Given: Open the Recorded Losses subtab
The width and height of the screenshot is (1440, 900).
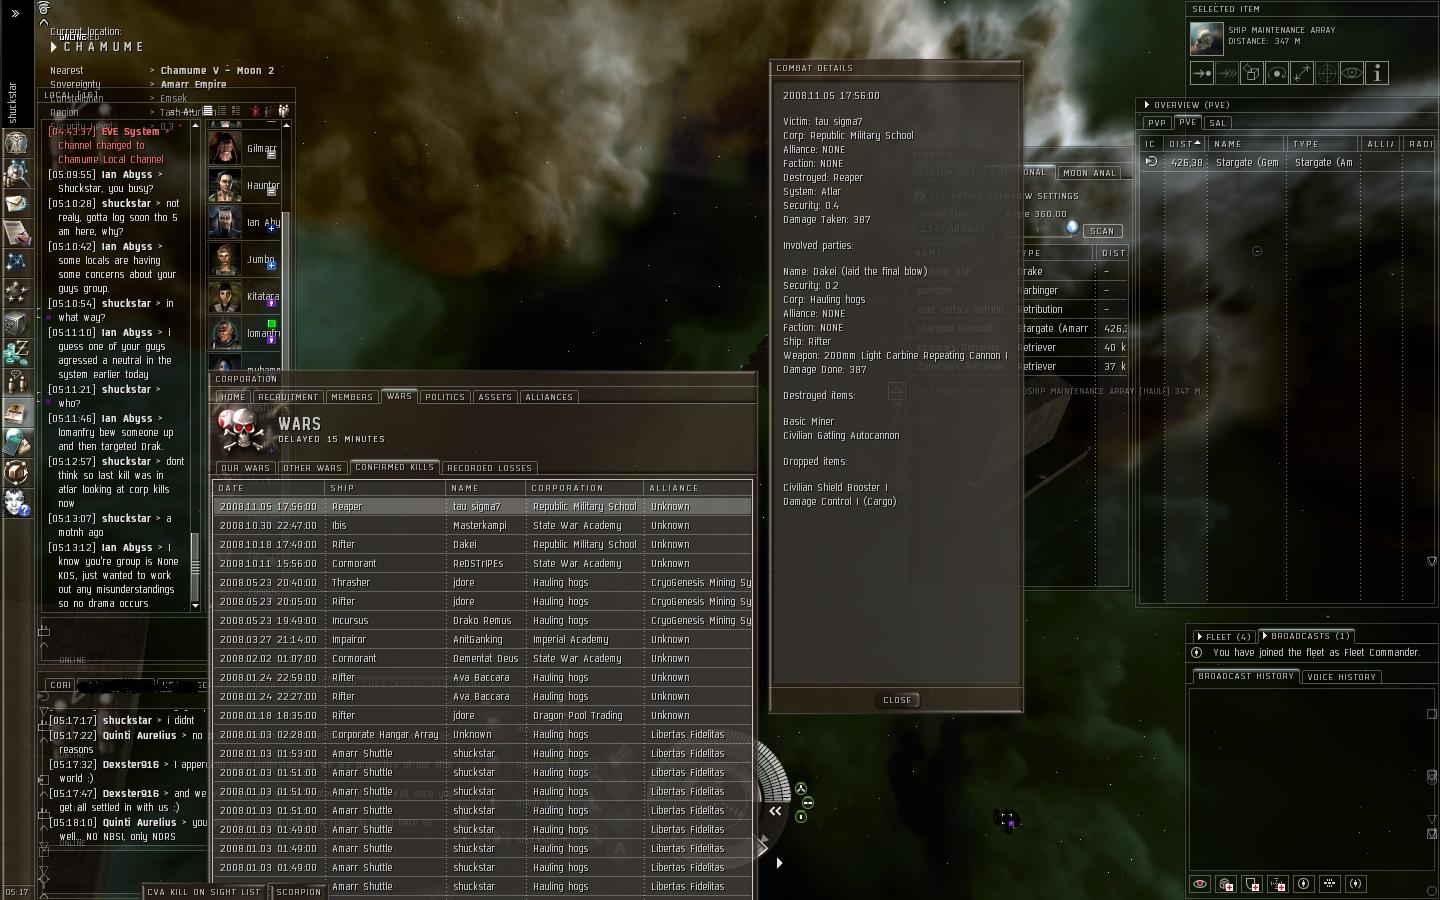Looking at the screenshot, I should coord(490,468).
